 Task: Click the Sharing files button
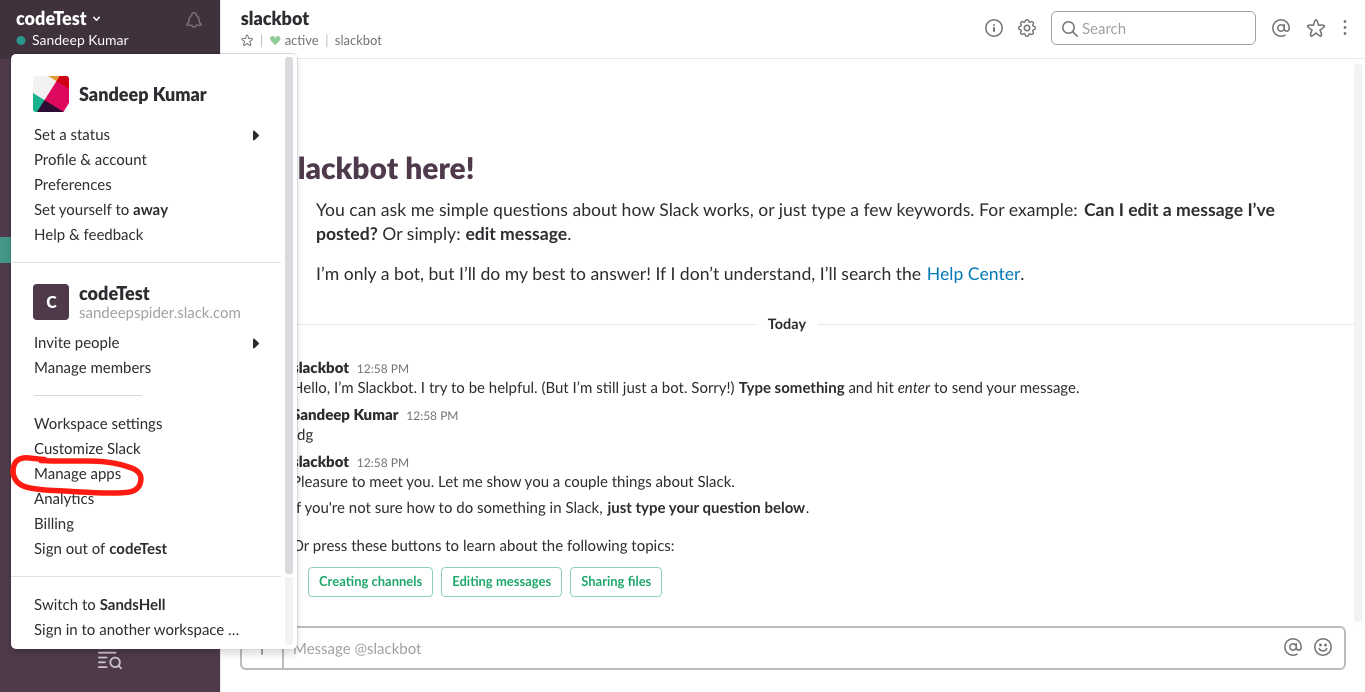[616, 581]
